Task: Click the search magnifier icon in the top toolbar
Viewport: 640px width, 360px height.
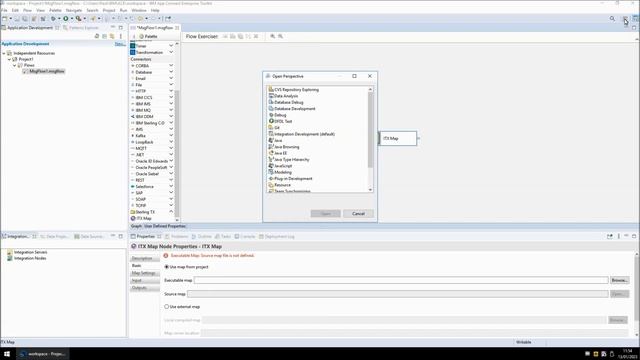Action: [612, 18]
